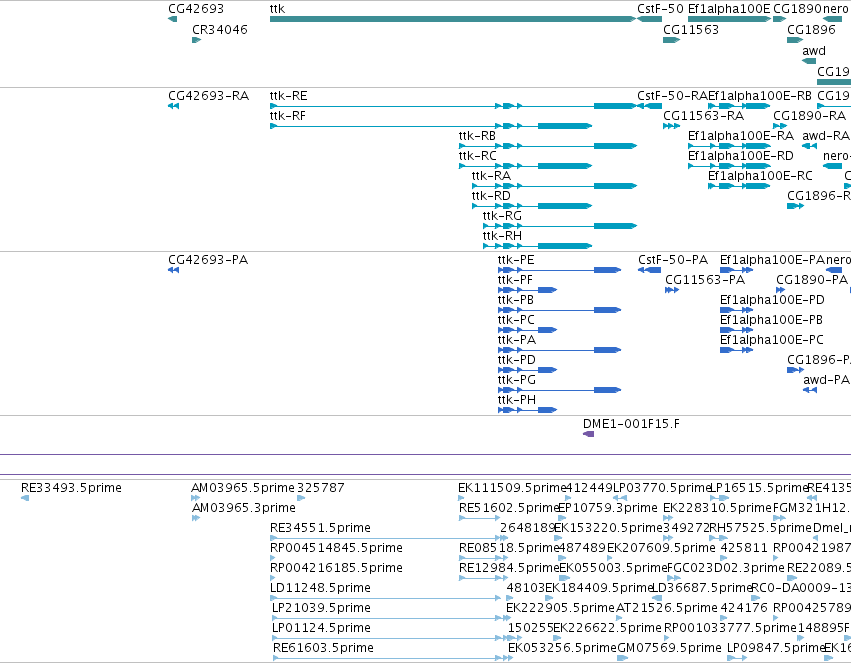
Task: Click the ttk-RG transcript label
Action: pos(502,216)
